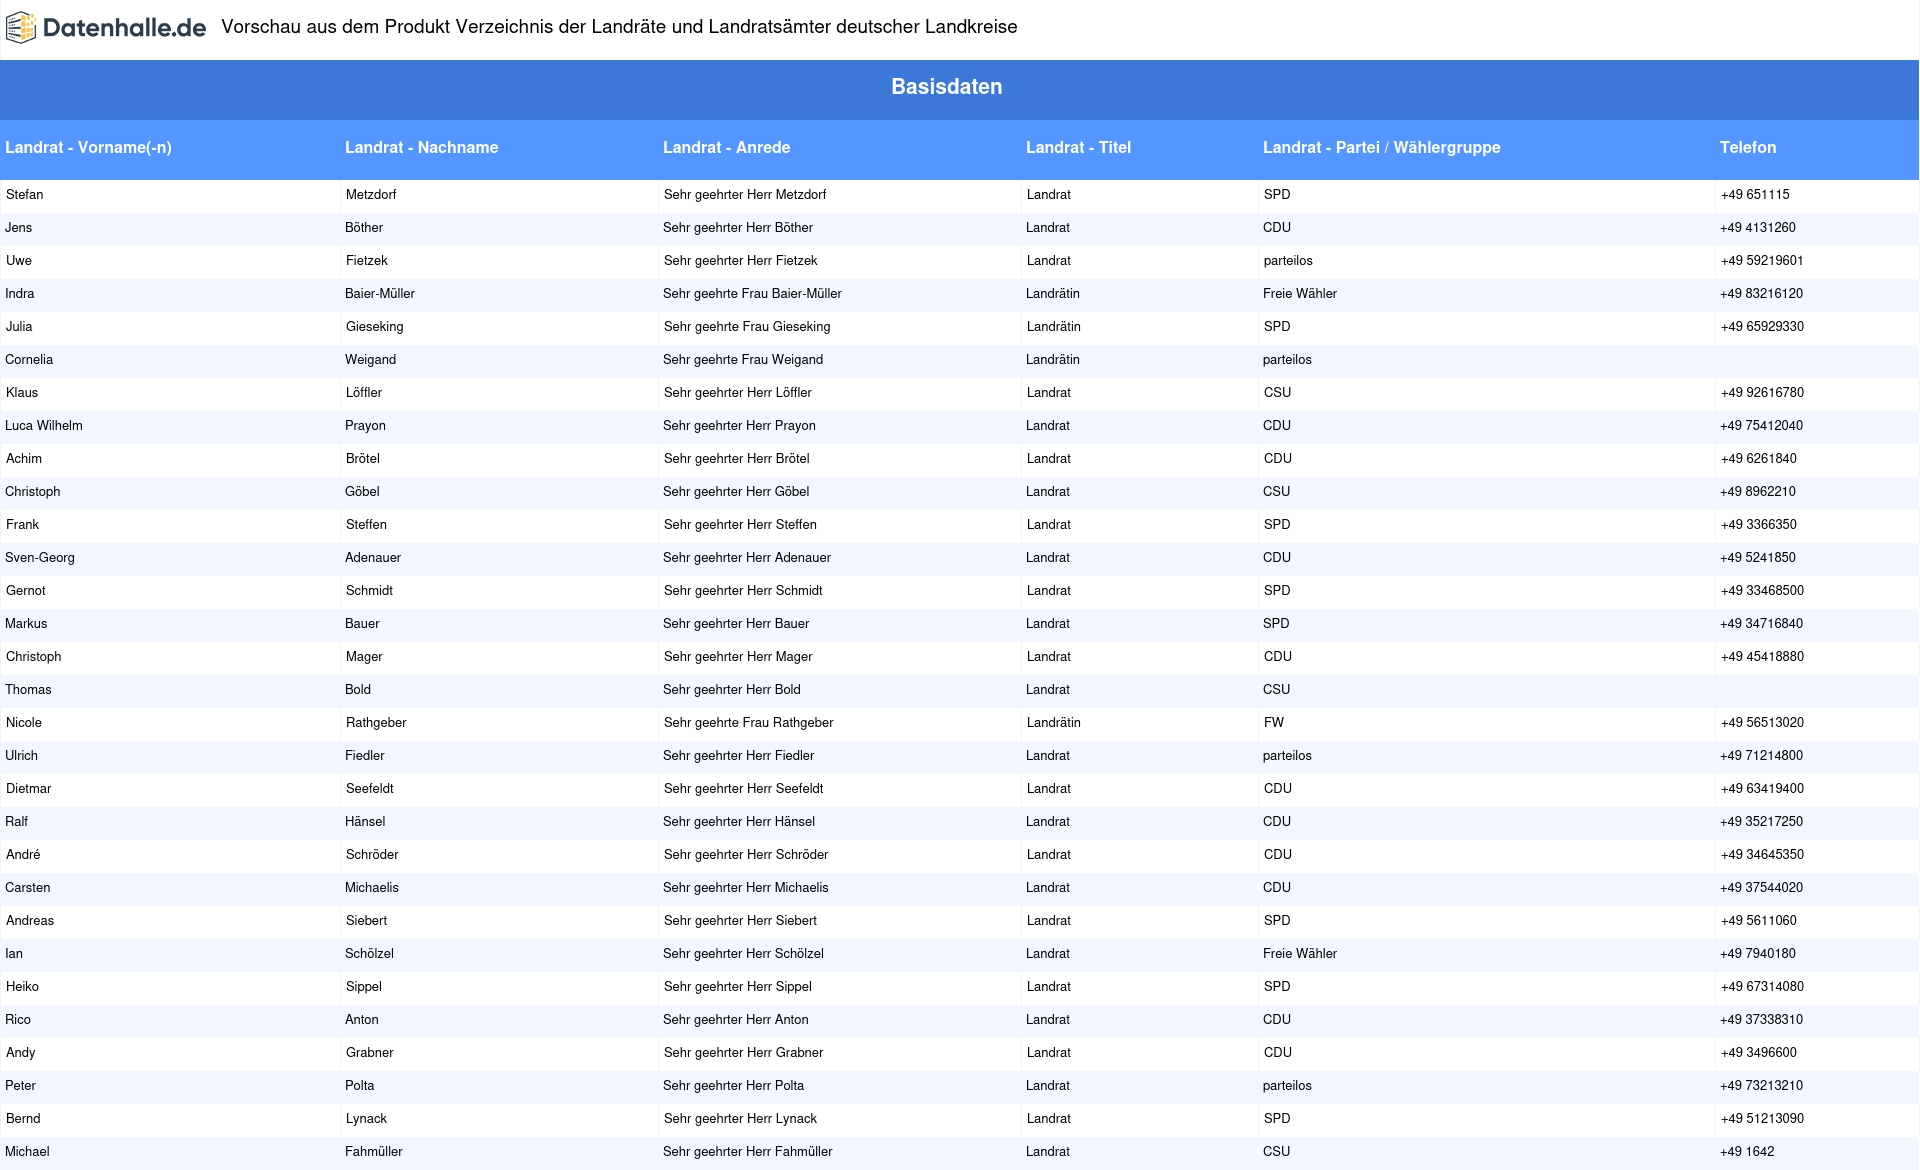Click phone number +49 34716840
Image resolution: width=1920 pixels, height=1170 pixels.
(x=1762, y=624)
